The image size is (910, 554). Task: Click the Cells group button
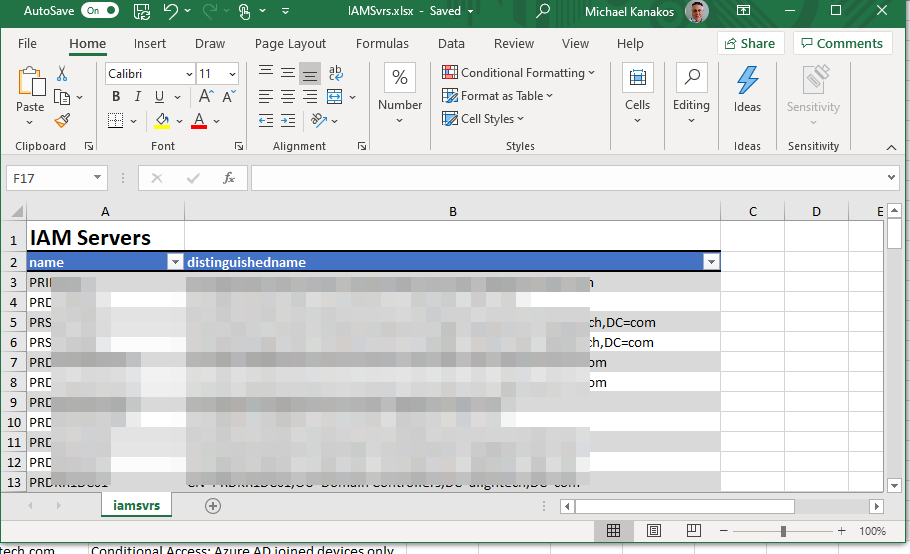tap(637, 93)
